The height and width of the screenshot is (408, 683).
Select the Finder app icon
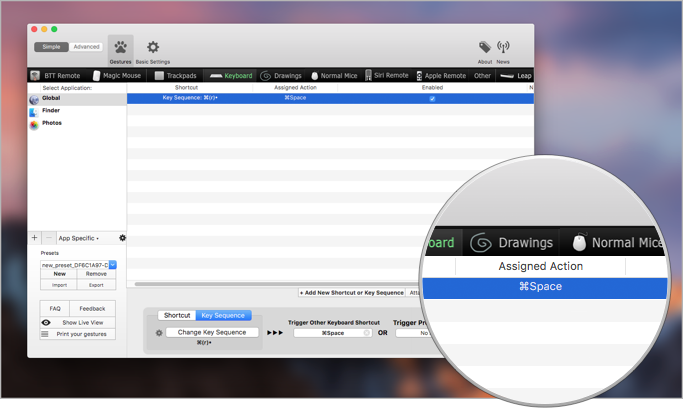coord(34,112)
